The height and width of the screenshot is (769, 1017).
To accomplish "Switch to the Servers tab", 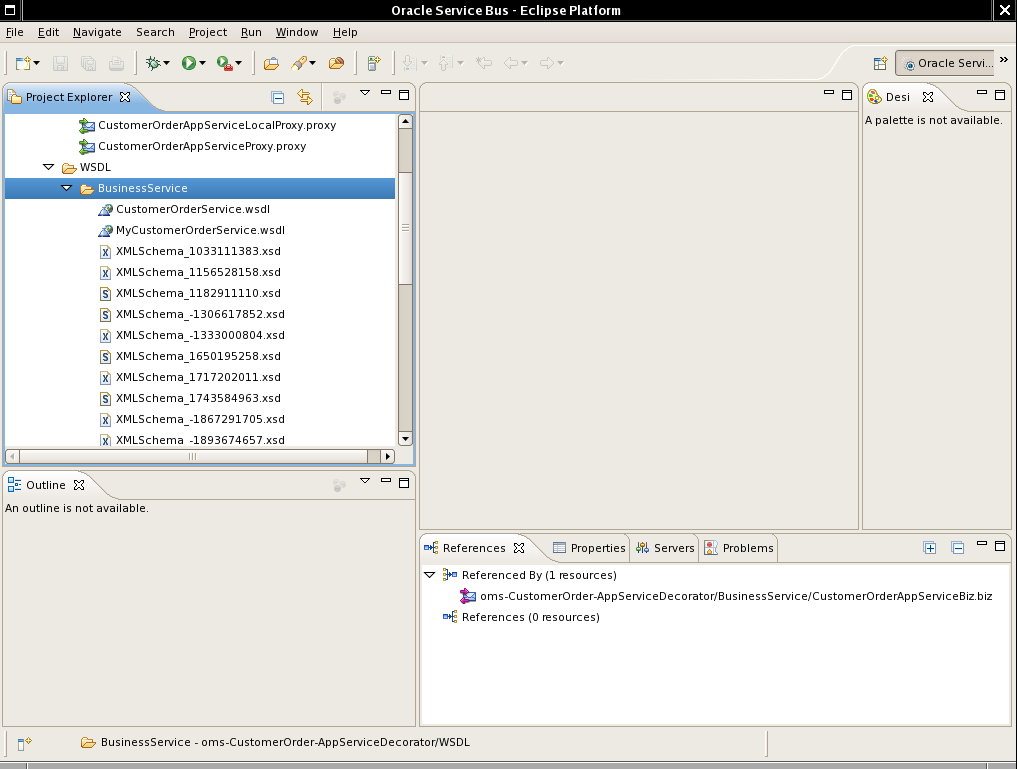I will point(665,548).
